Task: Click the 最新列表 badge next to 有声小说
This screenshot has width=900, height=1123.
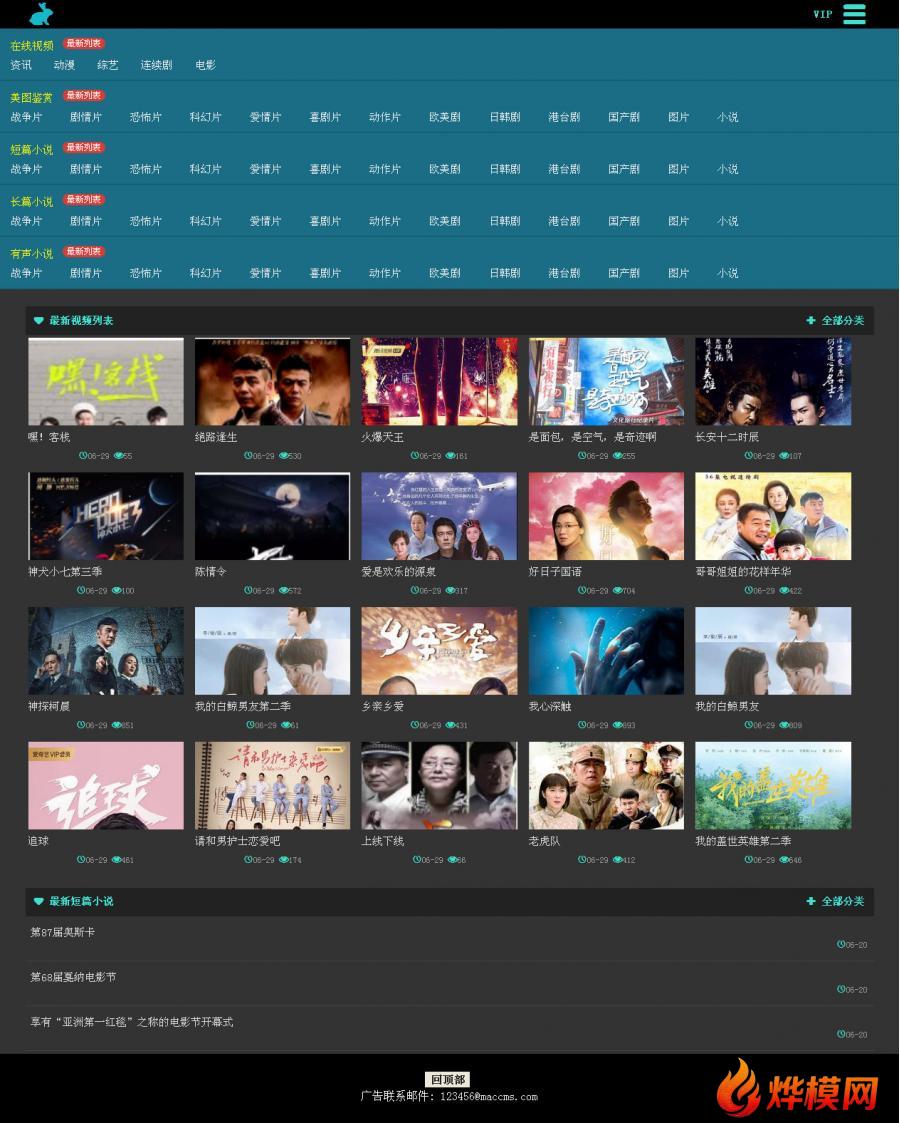Action: [84, 251]
